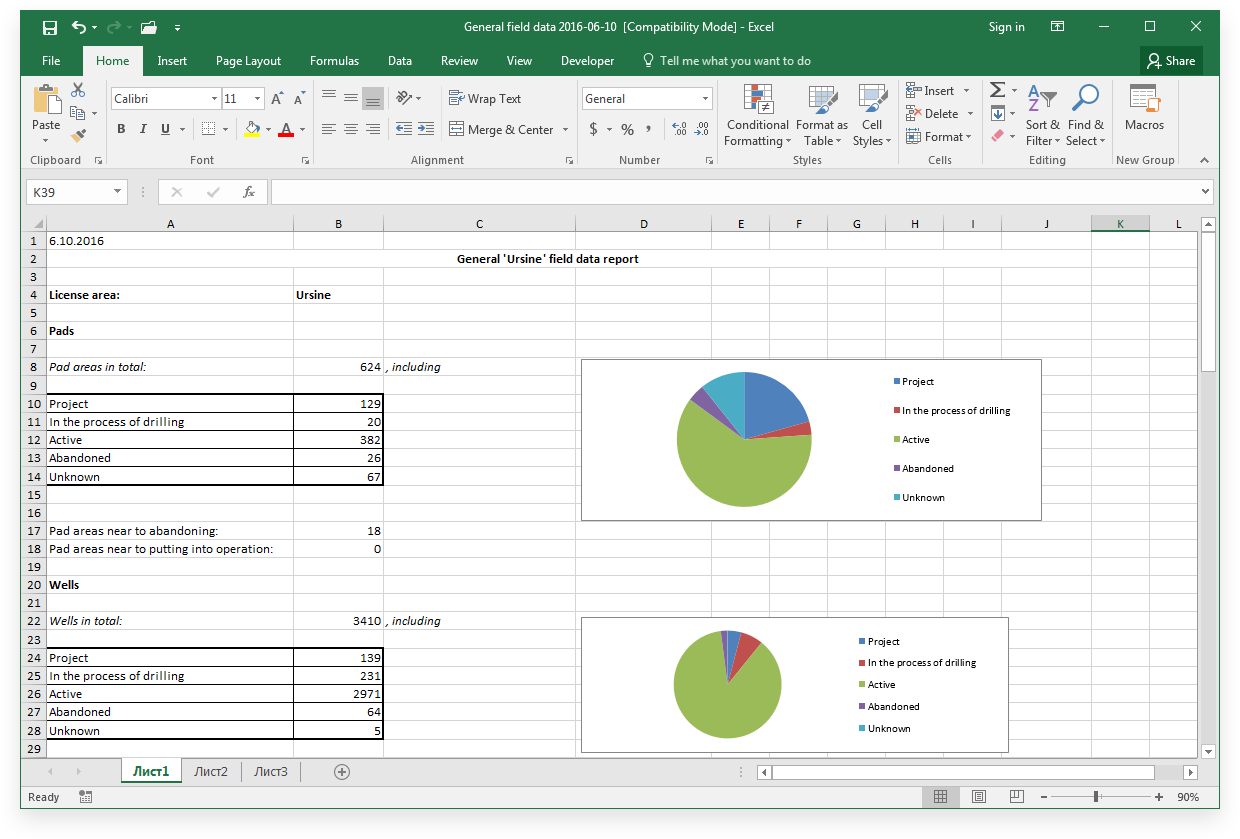Toggle Wrap Text for cells

(485, 98)
